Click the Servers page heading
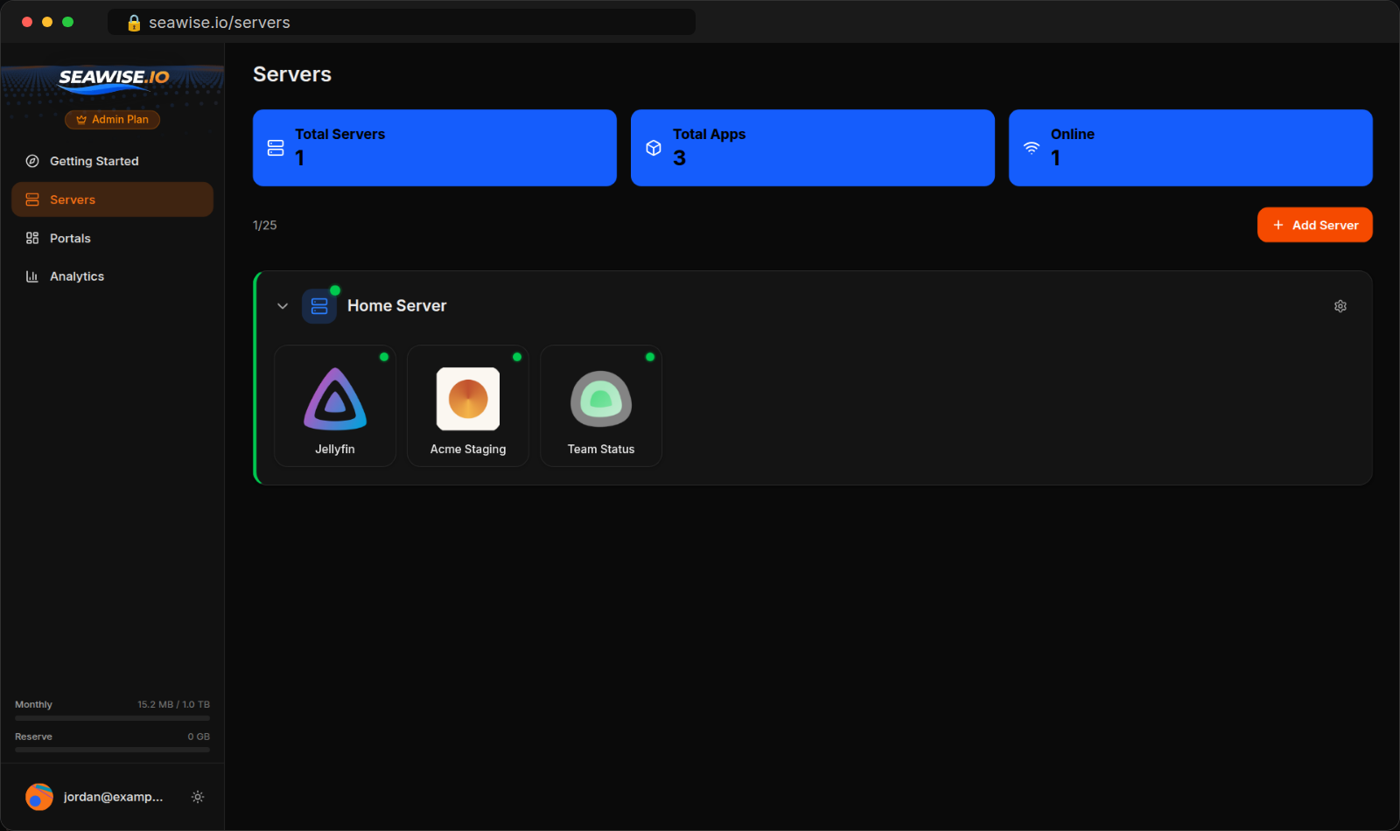This screenshot has width=1400, height=831. point(292,74)
